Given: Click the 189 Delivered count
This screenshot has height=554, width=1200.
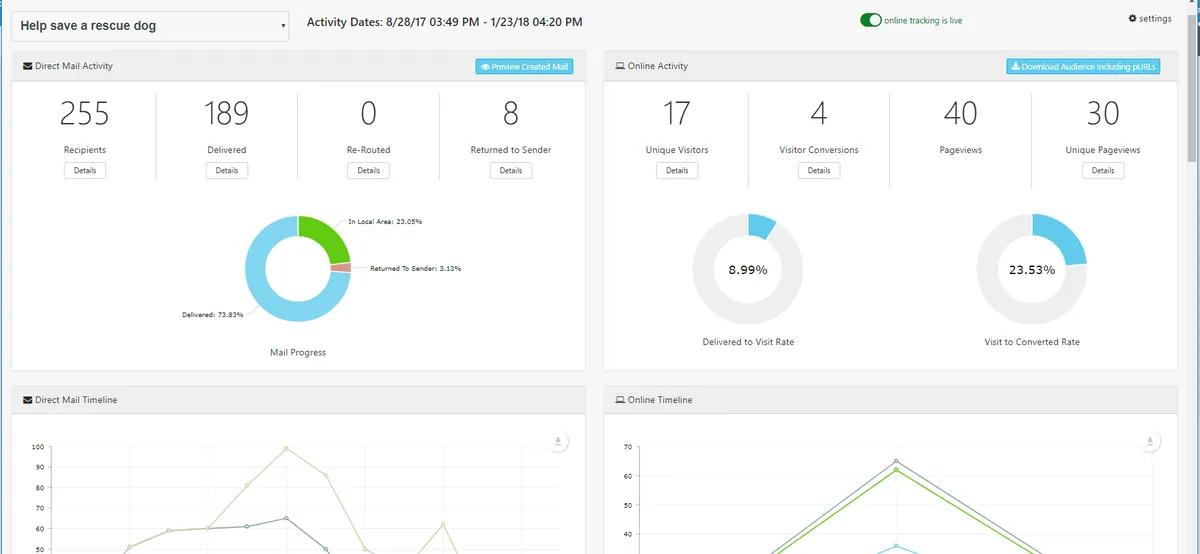Looking at the screenshot, I should pos(227,114).
